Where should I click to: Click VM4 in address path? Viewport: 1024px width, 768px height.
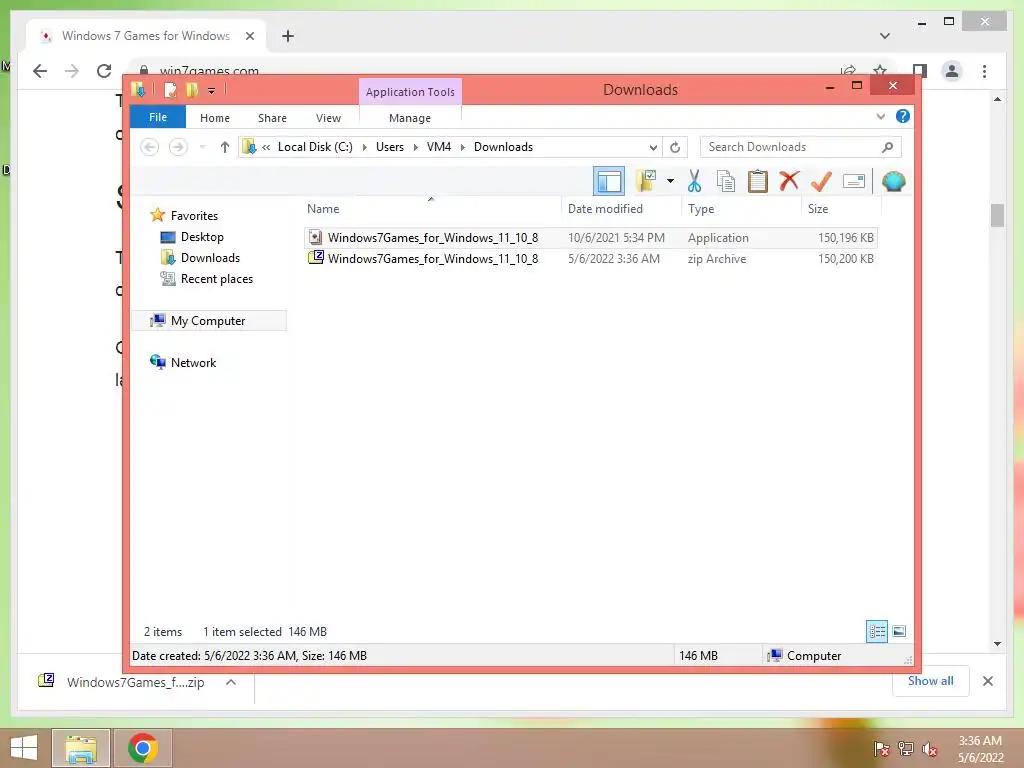[x=439, y=147]
